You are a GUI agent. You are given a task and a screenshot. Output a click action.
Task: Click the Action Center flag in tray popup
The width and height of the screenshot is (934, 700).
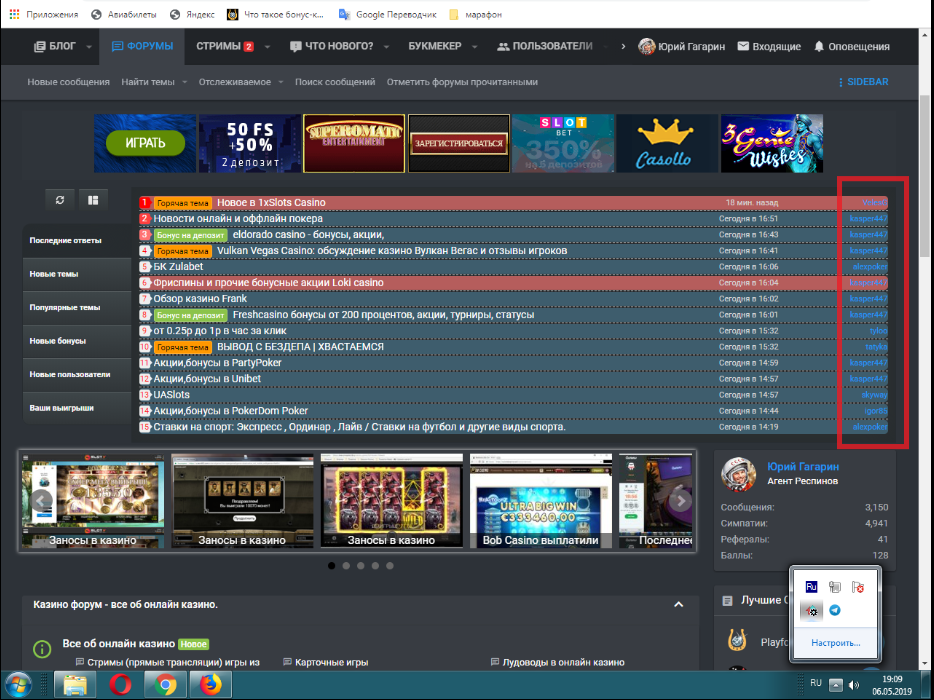tap(858, 587)
